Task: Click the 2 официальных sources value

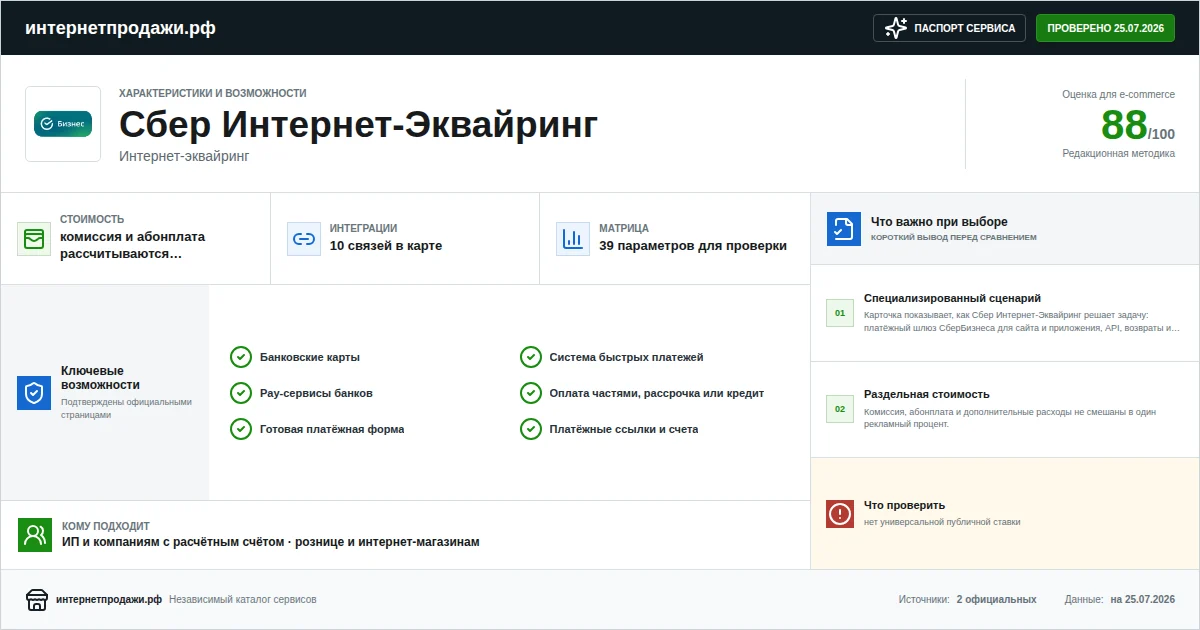Action: click(996, 599)
